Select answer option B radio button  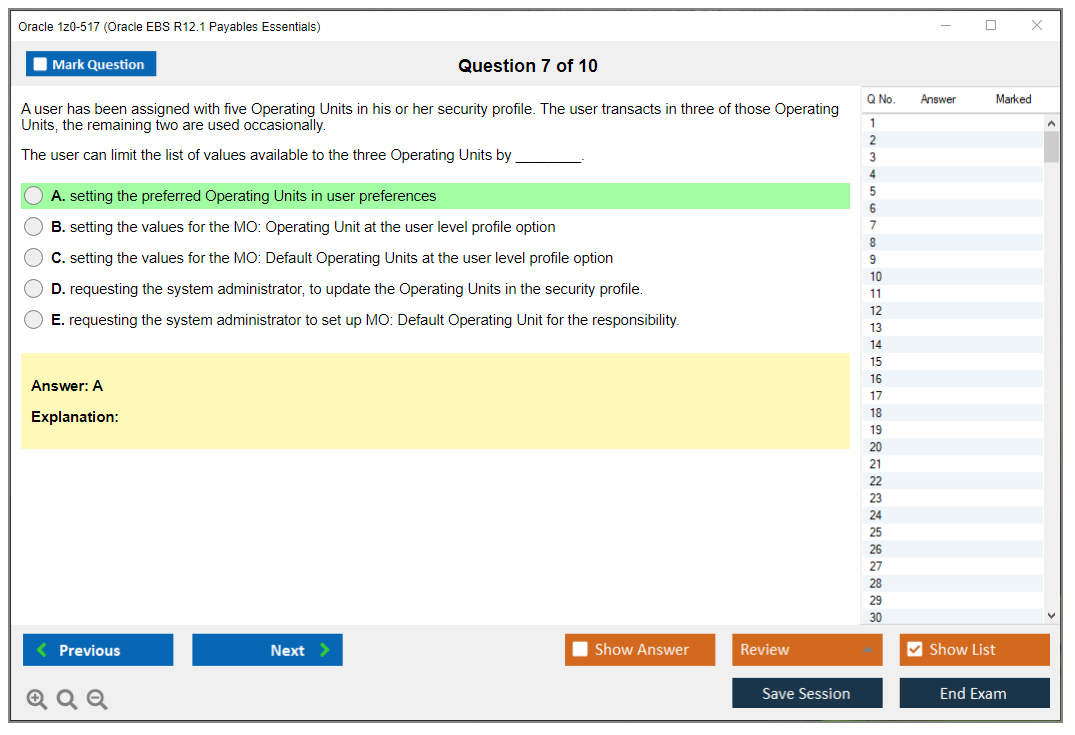[x=34, y=227]
